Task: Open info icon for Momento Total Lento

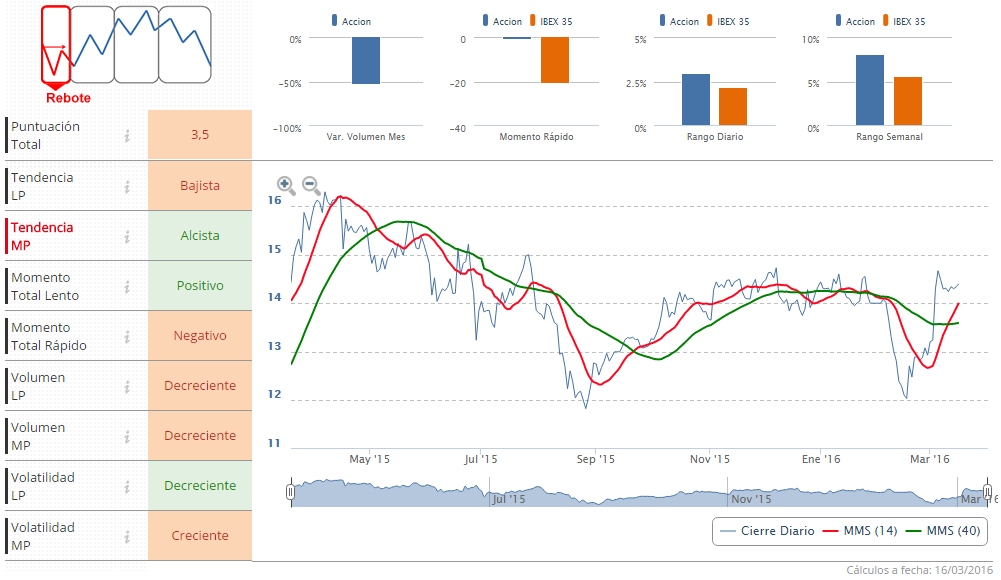Action: (x=127, y=286)
